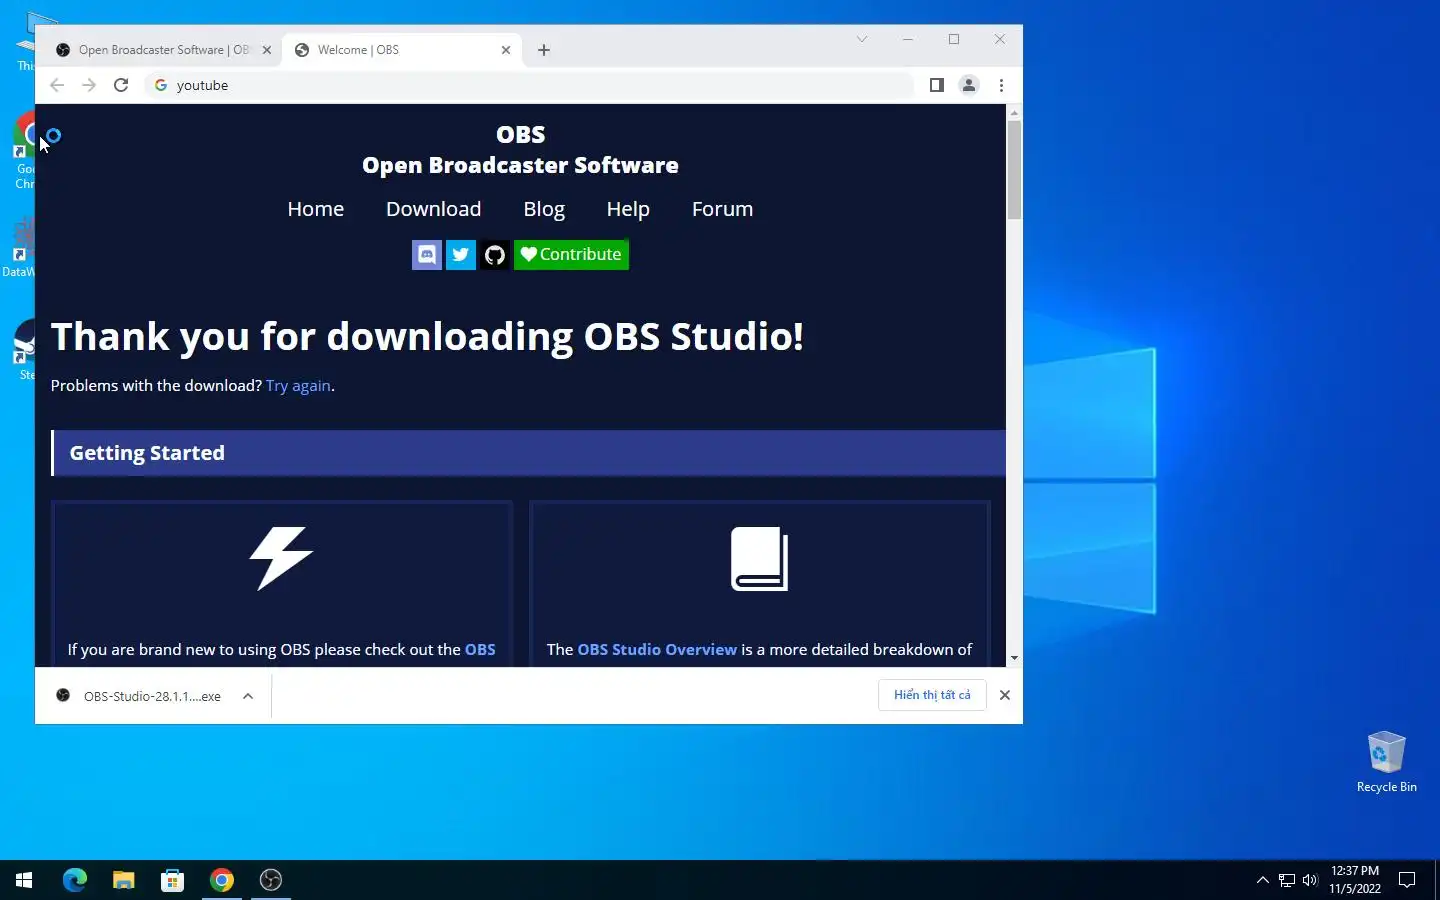Close the Welcome | OBS tab
The image size is (1440, 900).
(x=506, y=50)
